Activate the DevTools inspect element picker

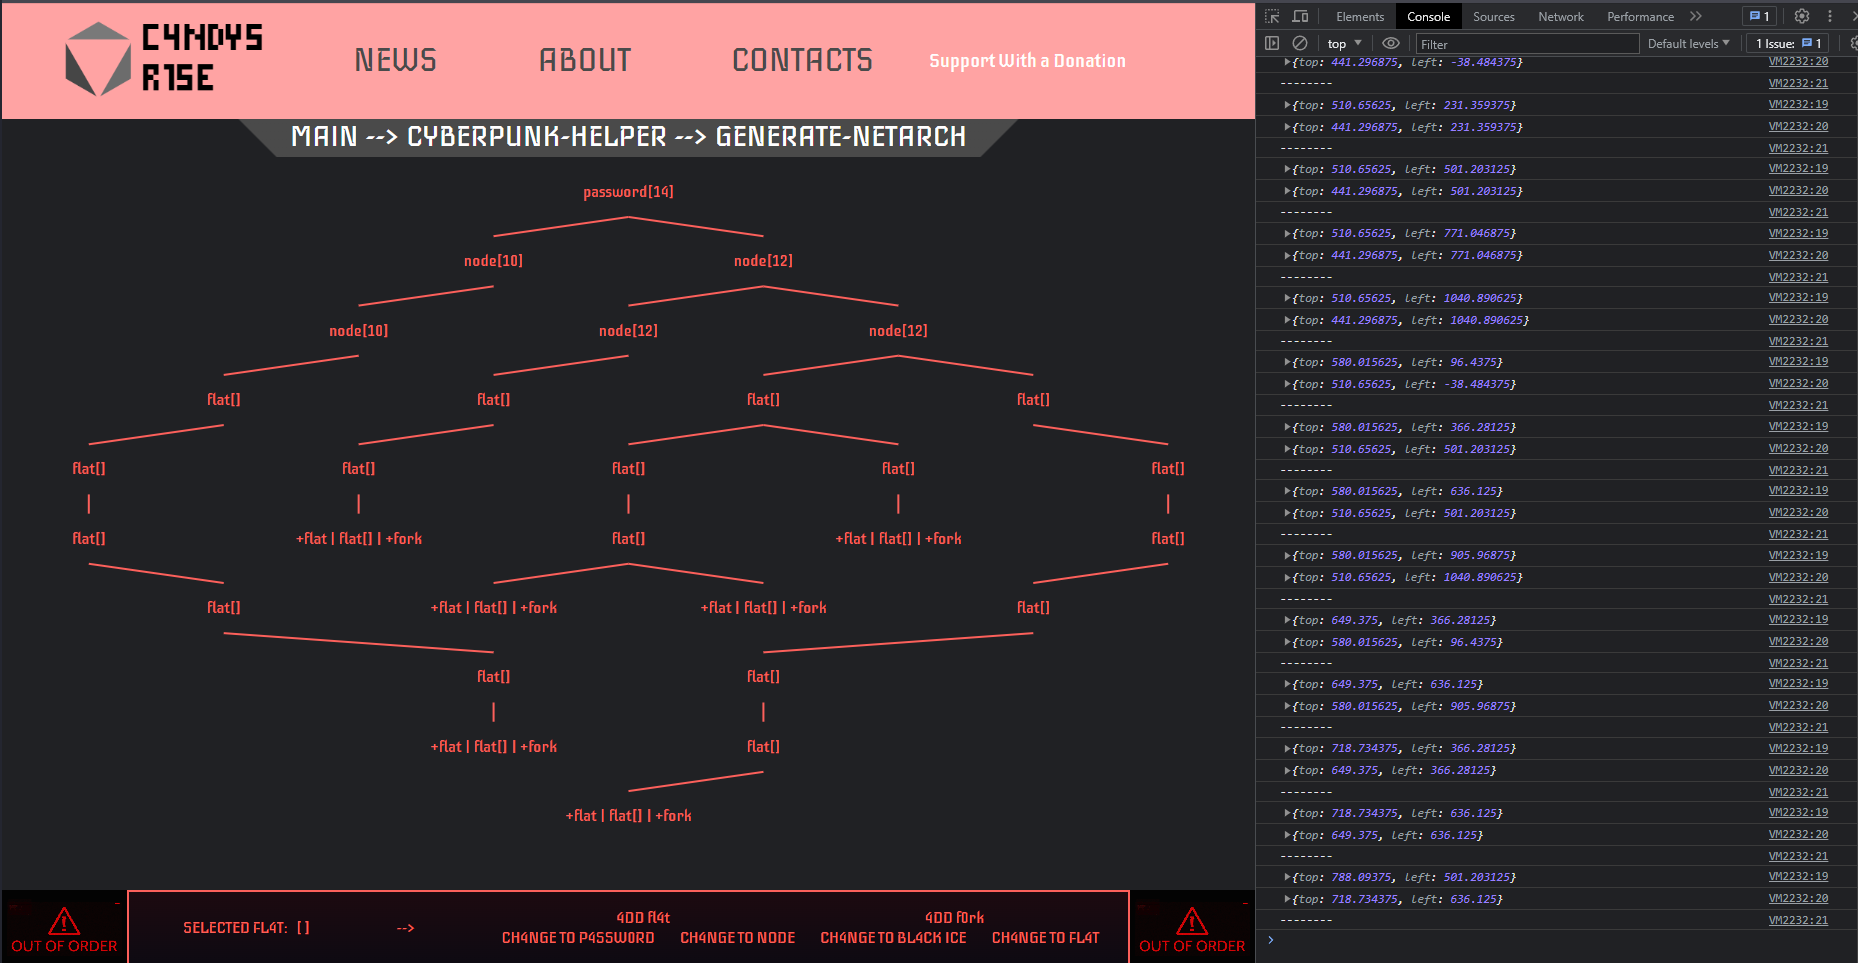[1272, 16]
